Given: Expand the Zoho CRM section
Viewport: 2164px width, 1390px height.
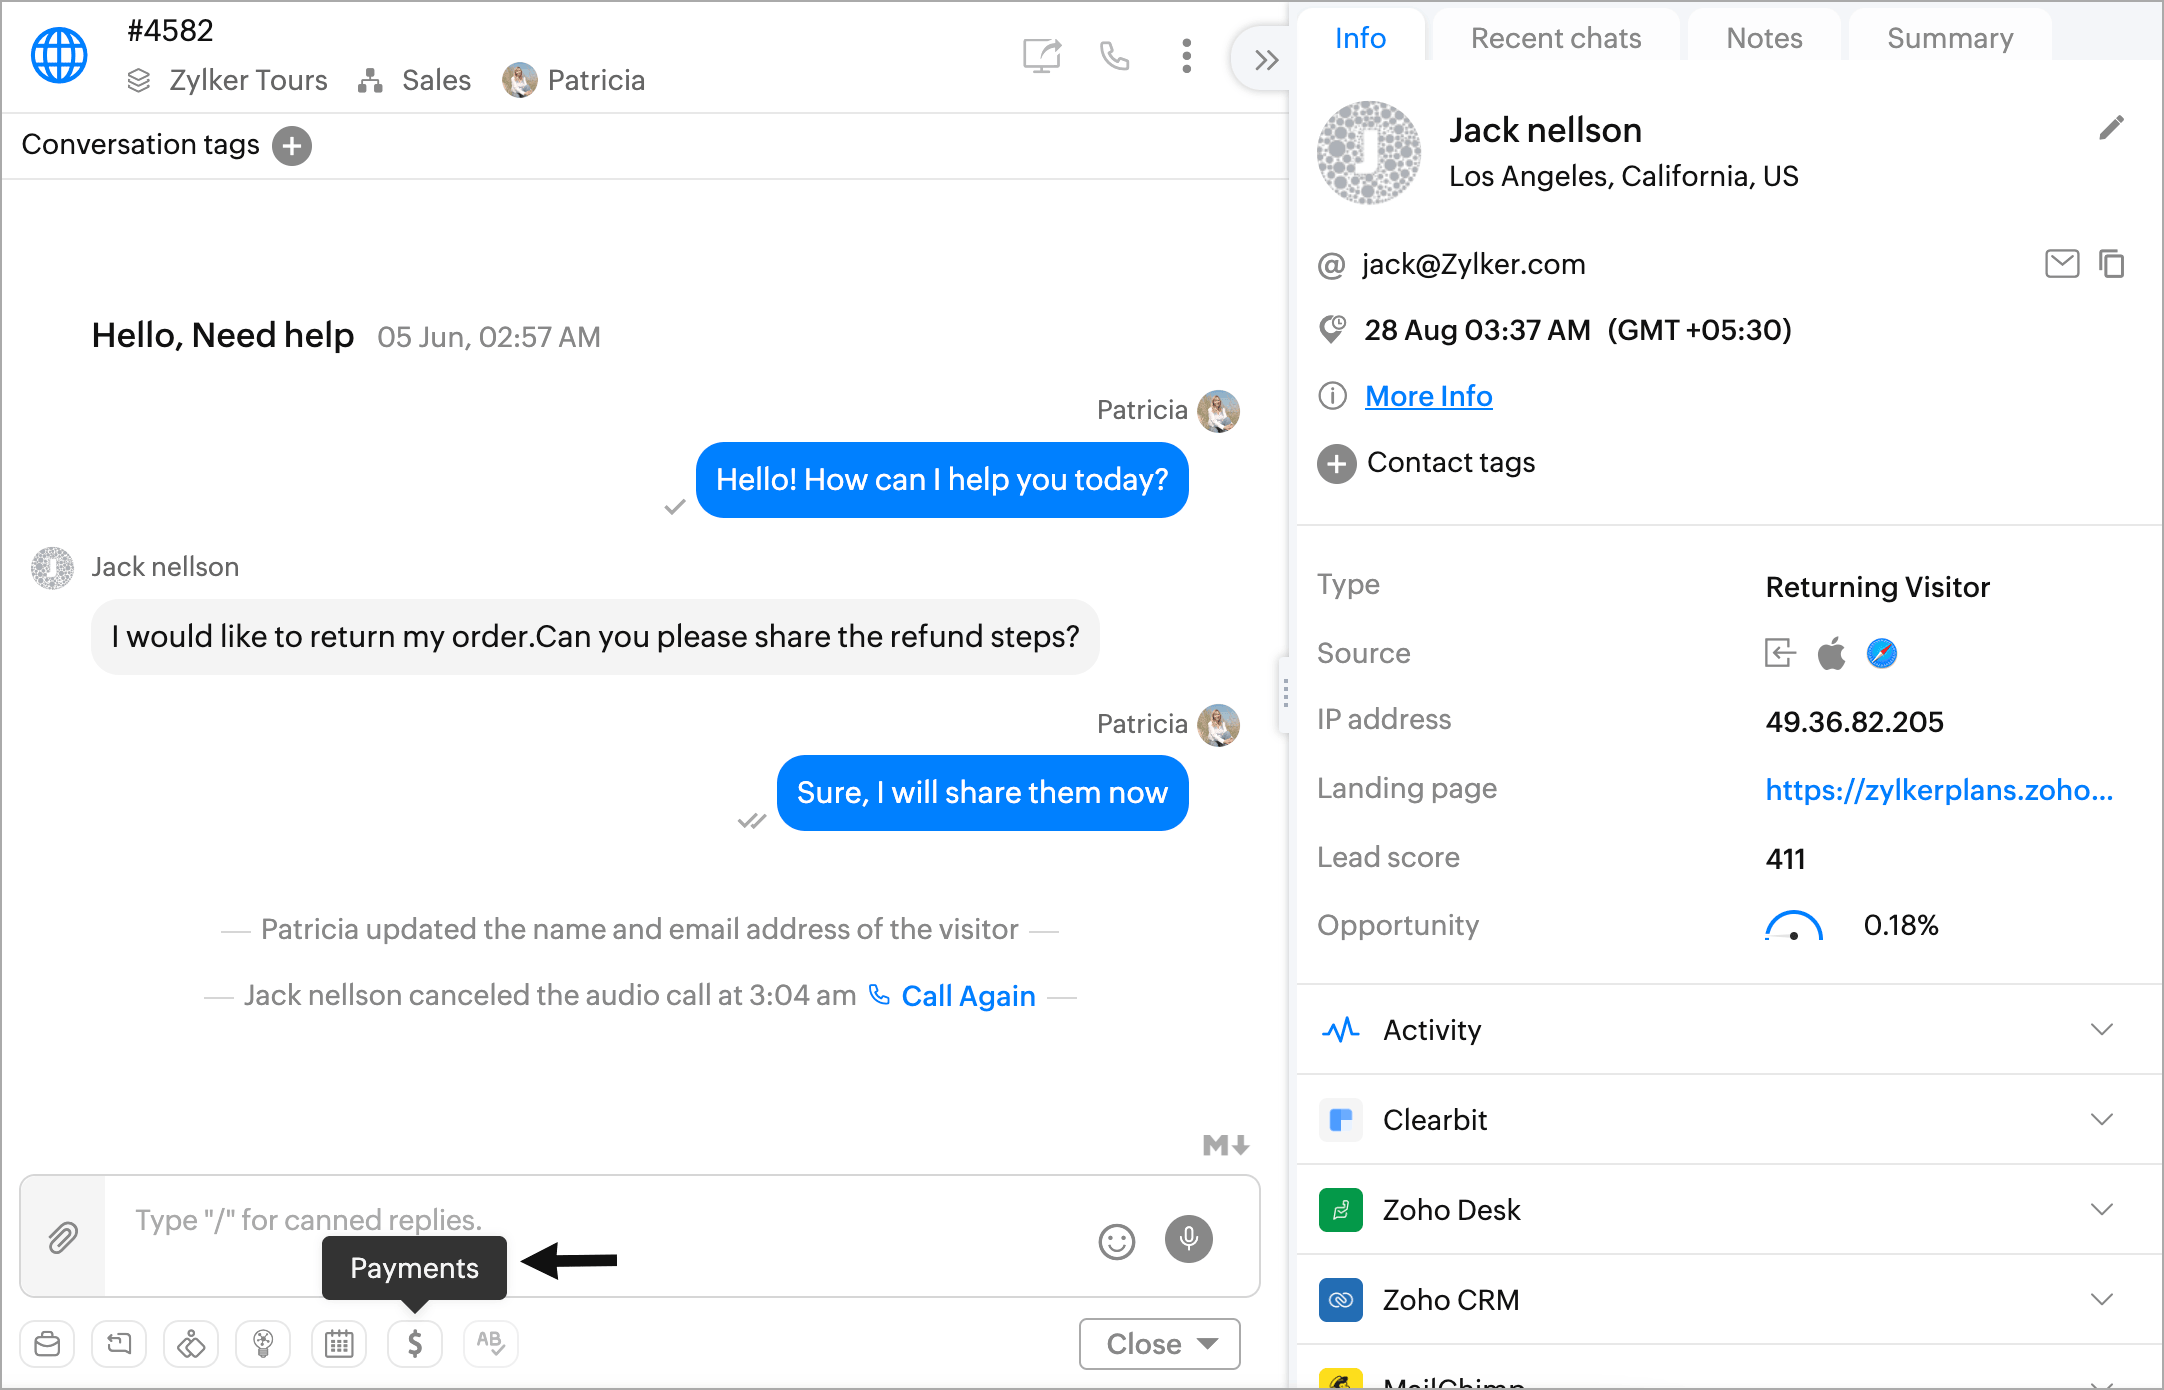Looking at the screenshot, I should [2101, 1299].
